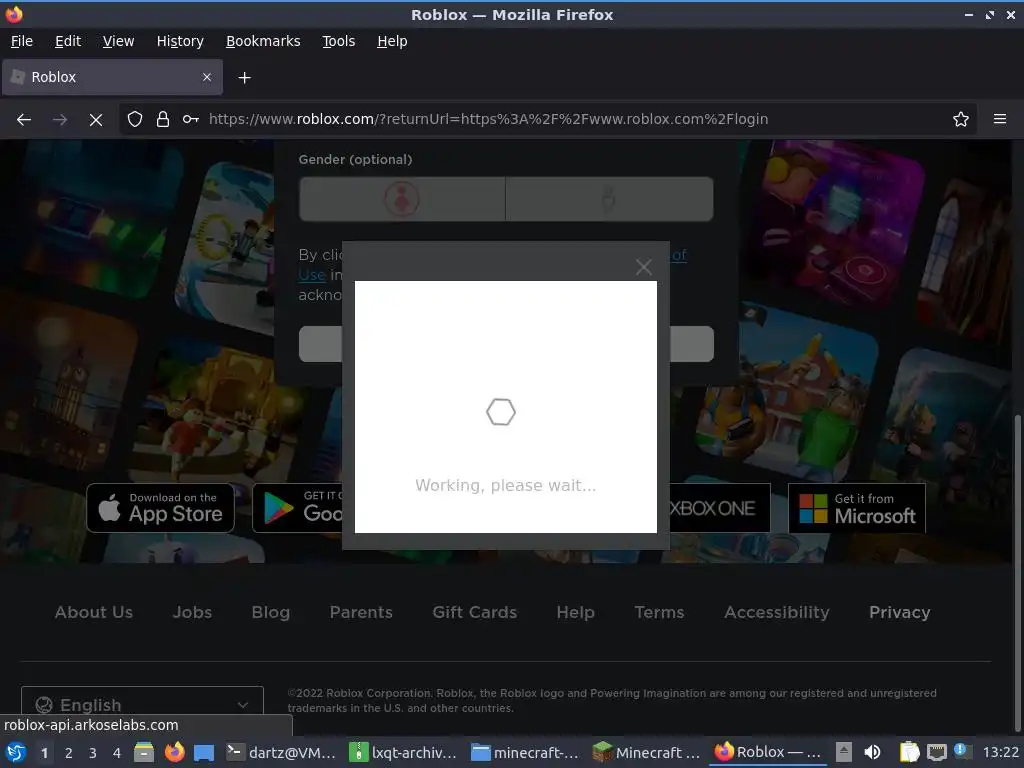1024x768 pixels.
Task: Select the Roblox browser tab
Action: 112,77
